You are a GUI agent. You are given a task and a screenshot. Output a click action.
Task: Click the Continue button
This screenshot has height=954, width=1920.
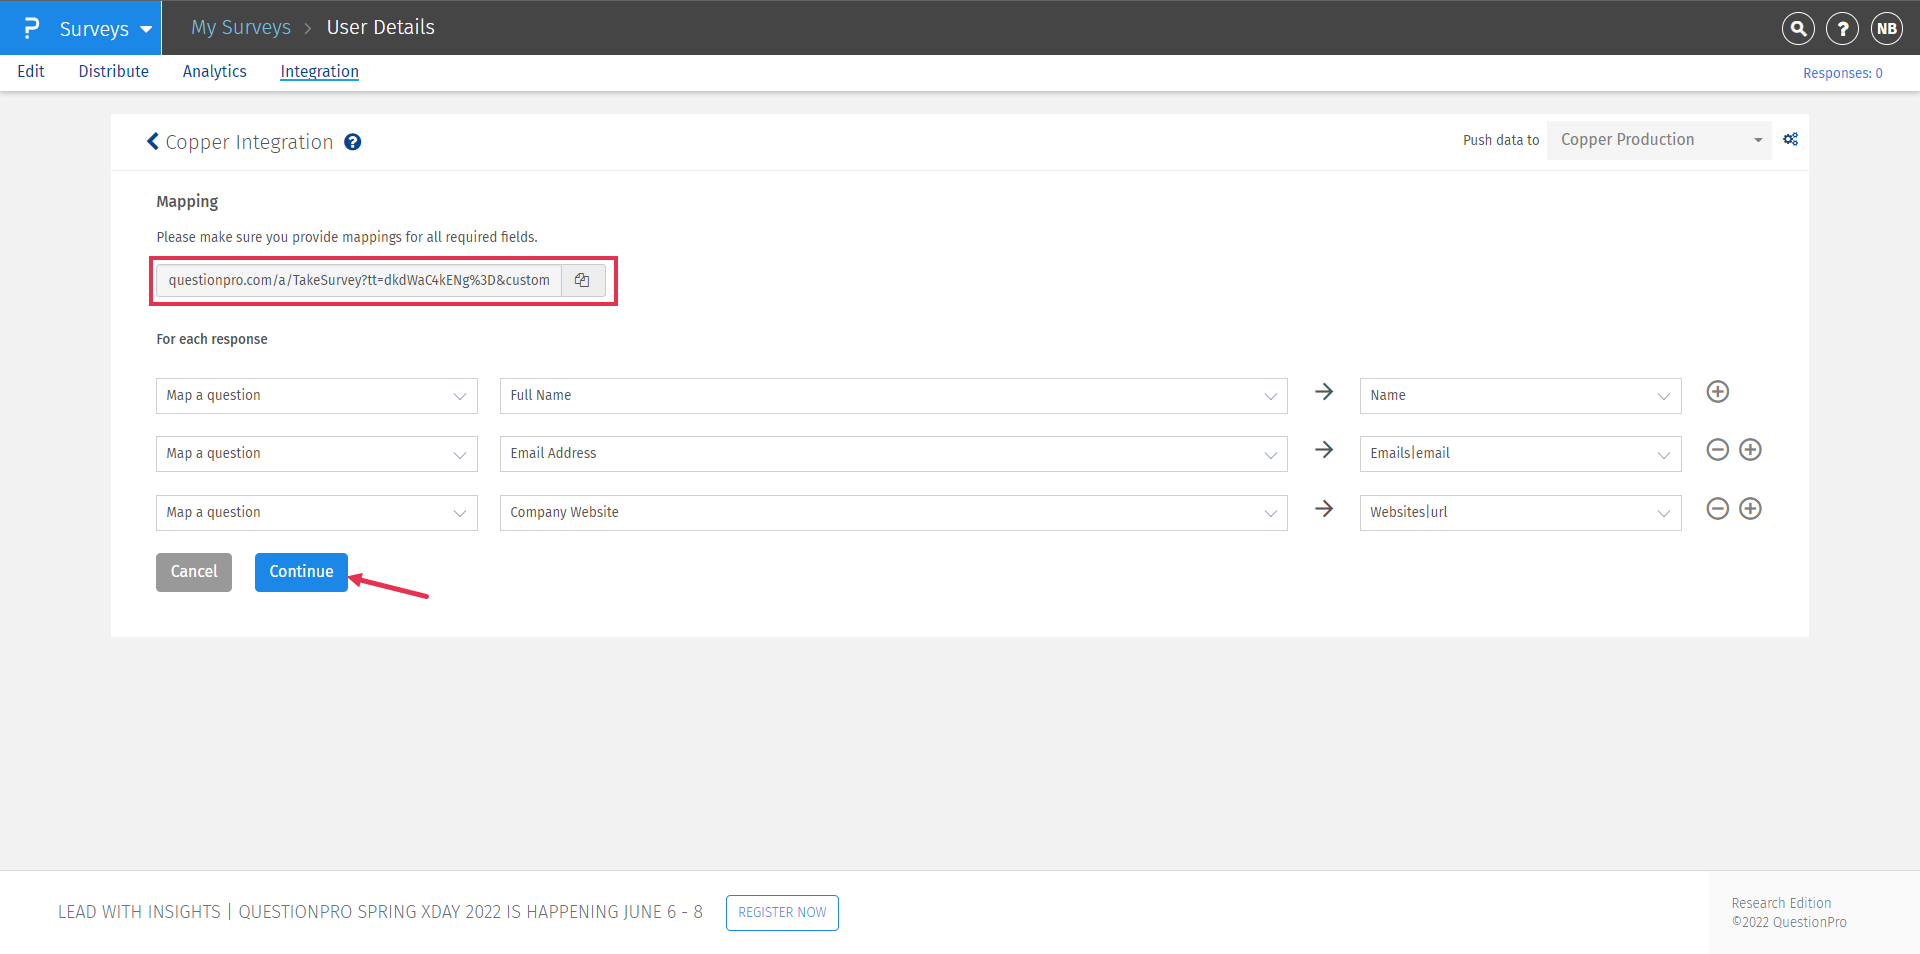[x=301, y=572]
